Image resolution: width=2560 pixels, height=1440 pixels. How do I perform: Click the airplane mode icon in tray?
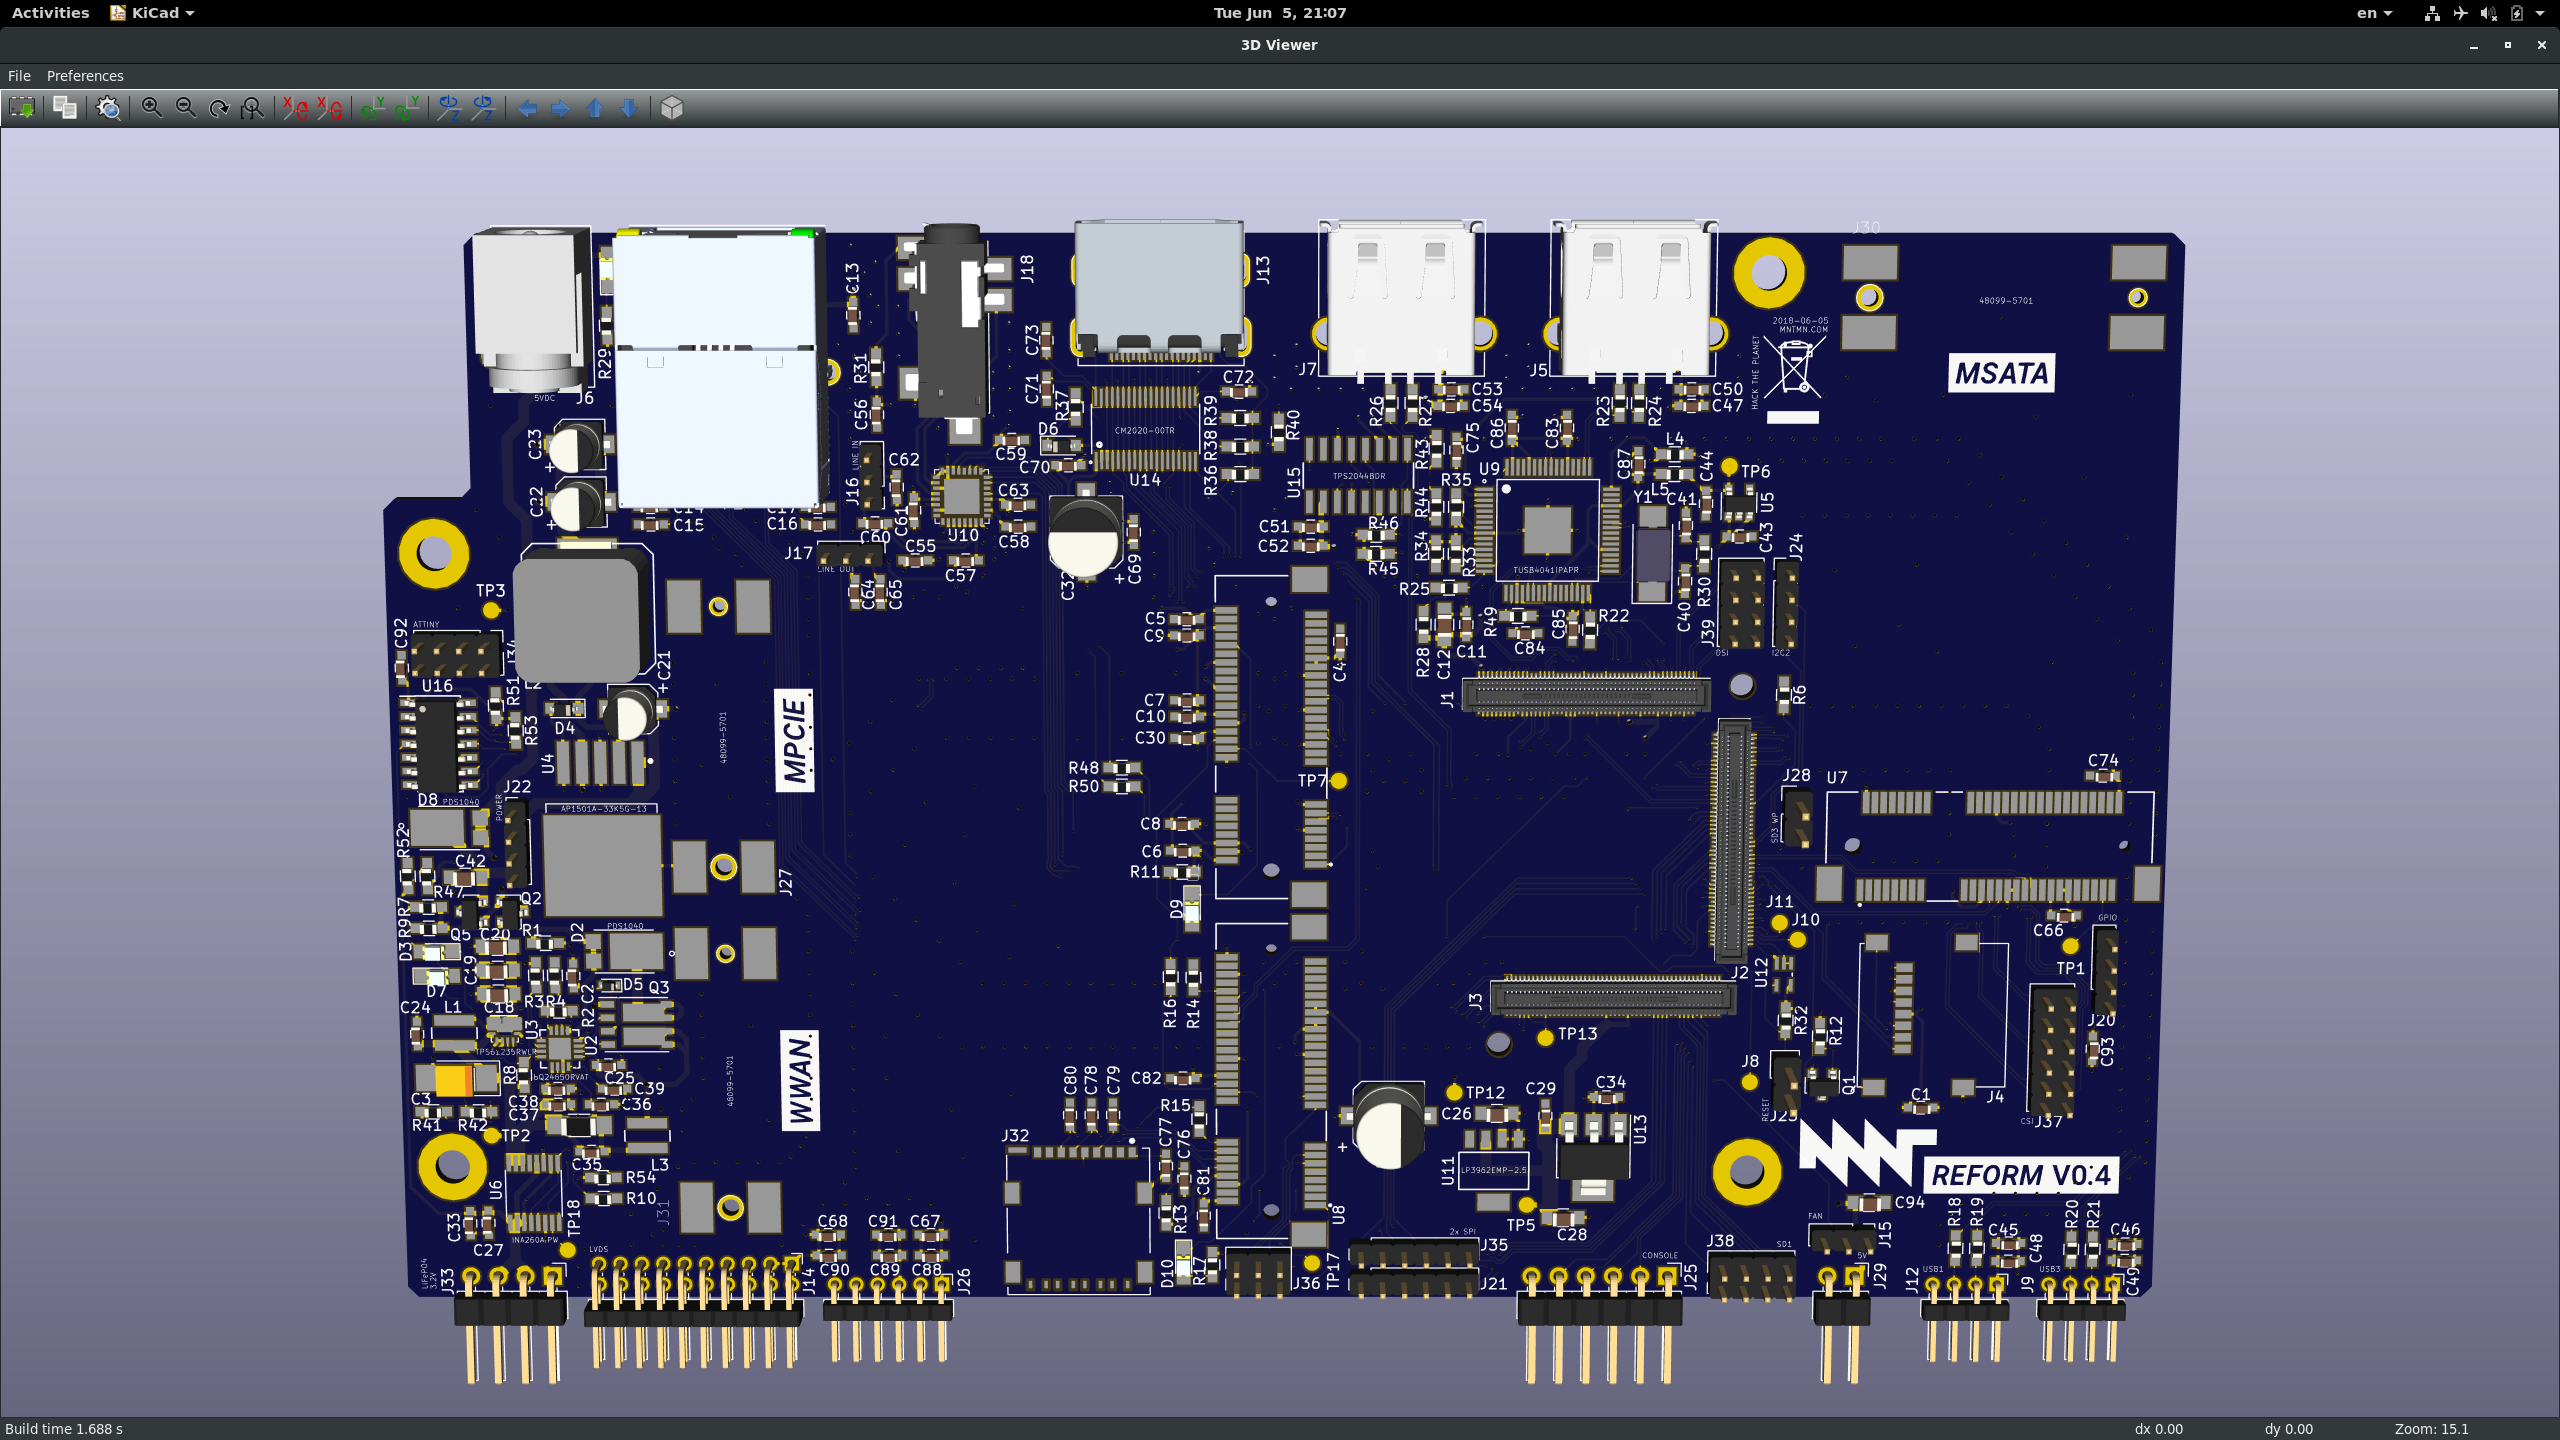coord(2460,13)
